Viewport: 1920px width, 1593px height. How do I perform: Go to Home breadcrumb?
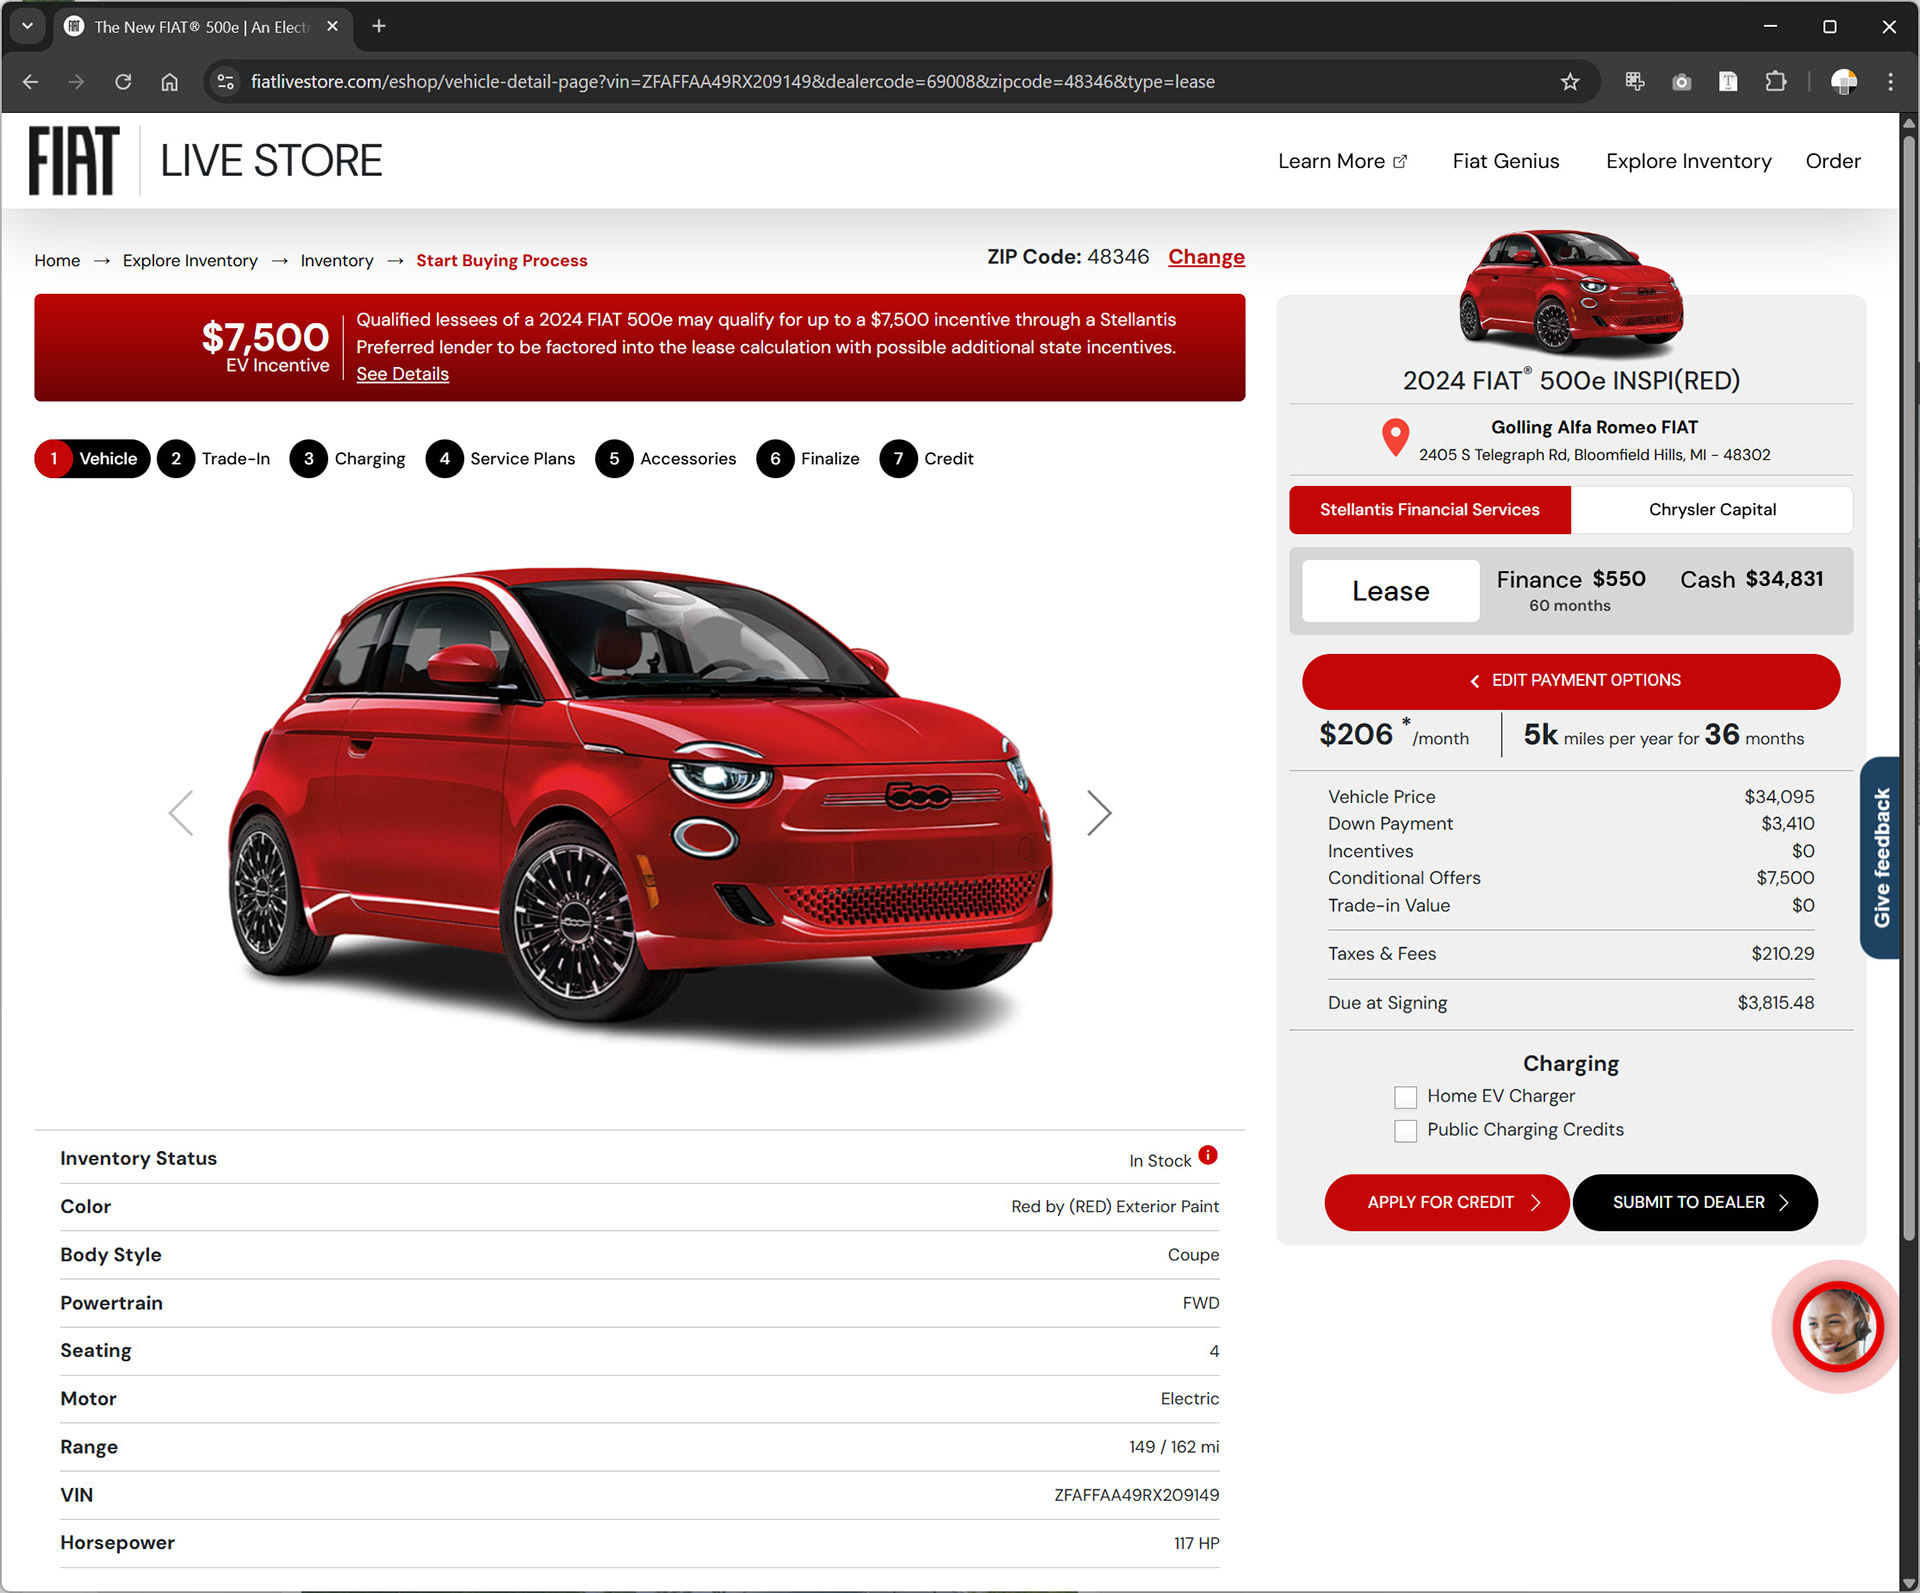(x=57, y=260)
